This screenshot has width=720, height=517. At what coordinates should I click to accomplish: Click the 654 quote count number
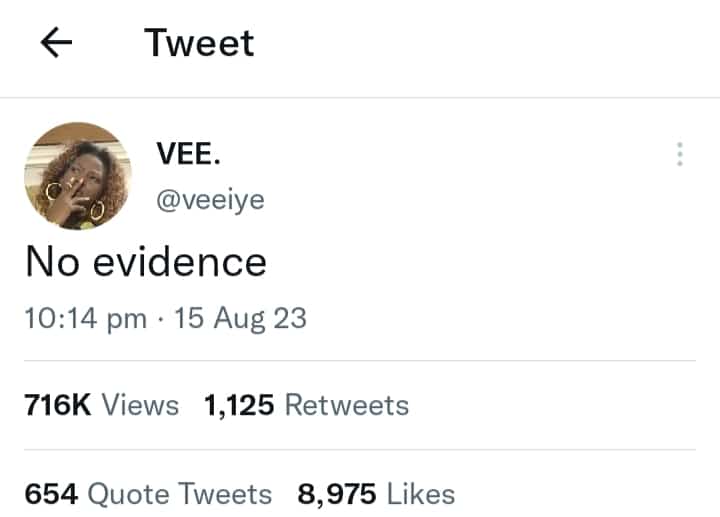[52, 493]
